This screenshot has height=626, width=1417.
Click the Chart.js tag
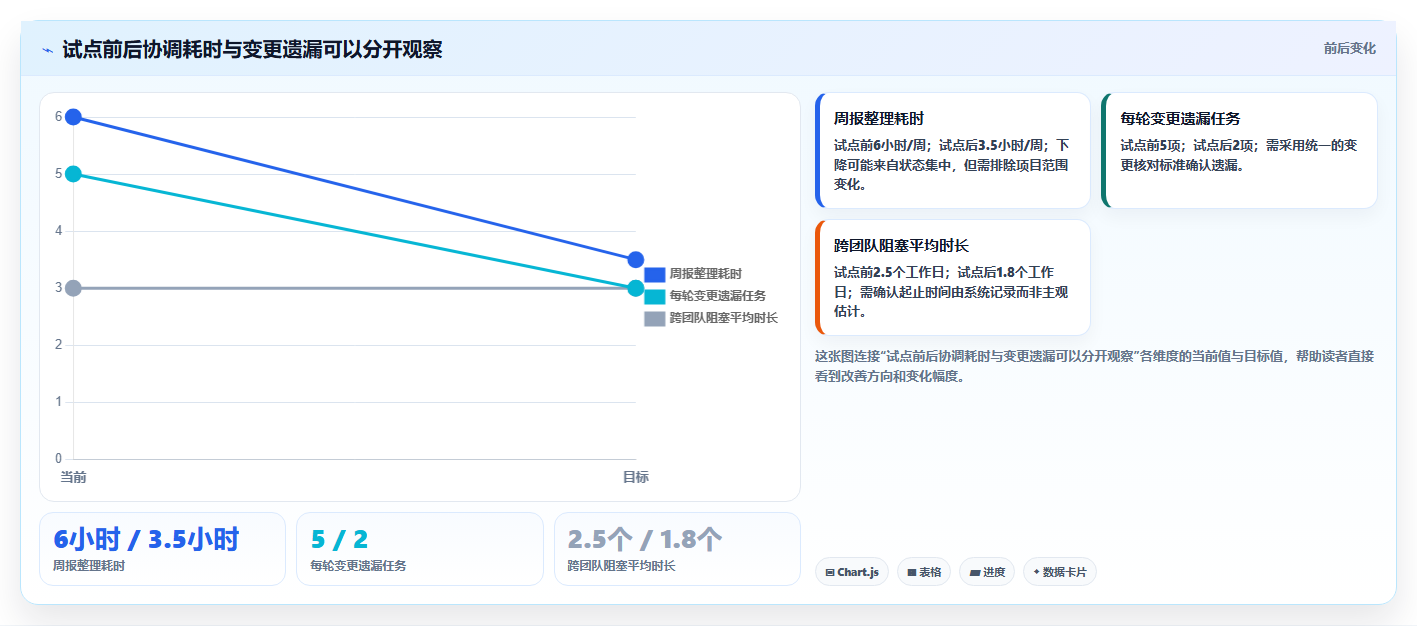[x=852, y=572]
